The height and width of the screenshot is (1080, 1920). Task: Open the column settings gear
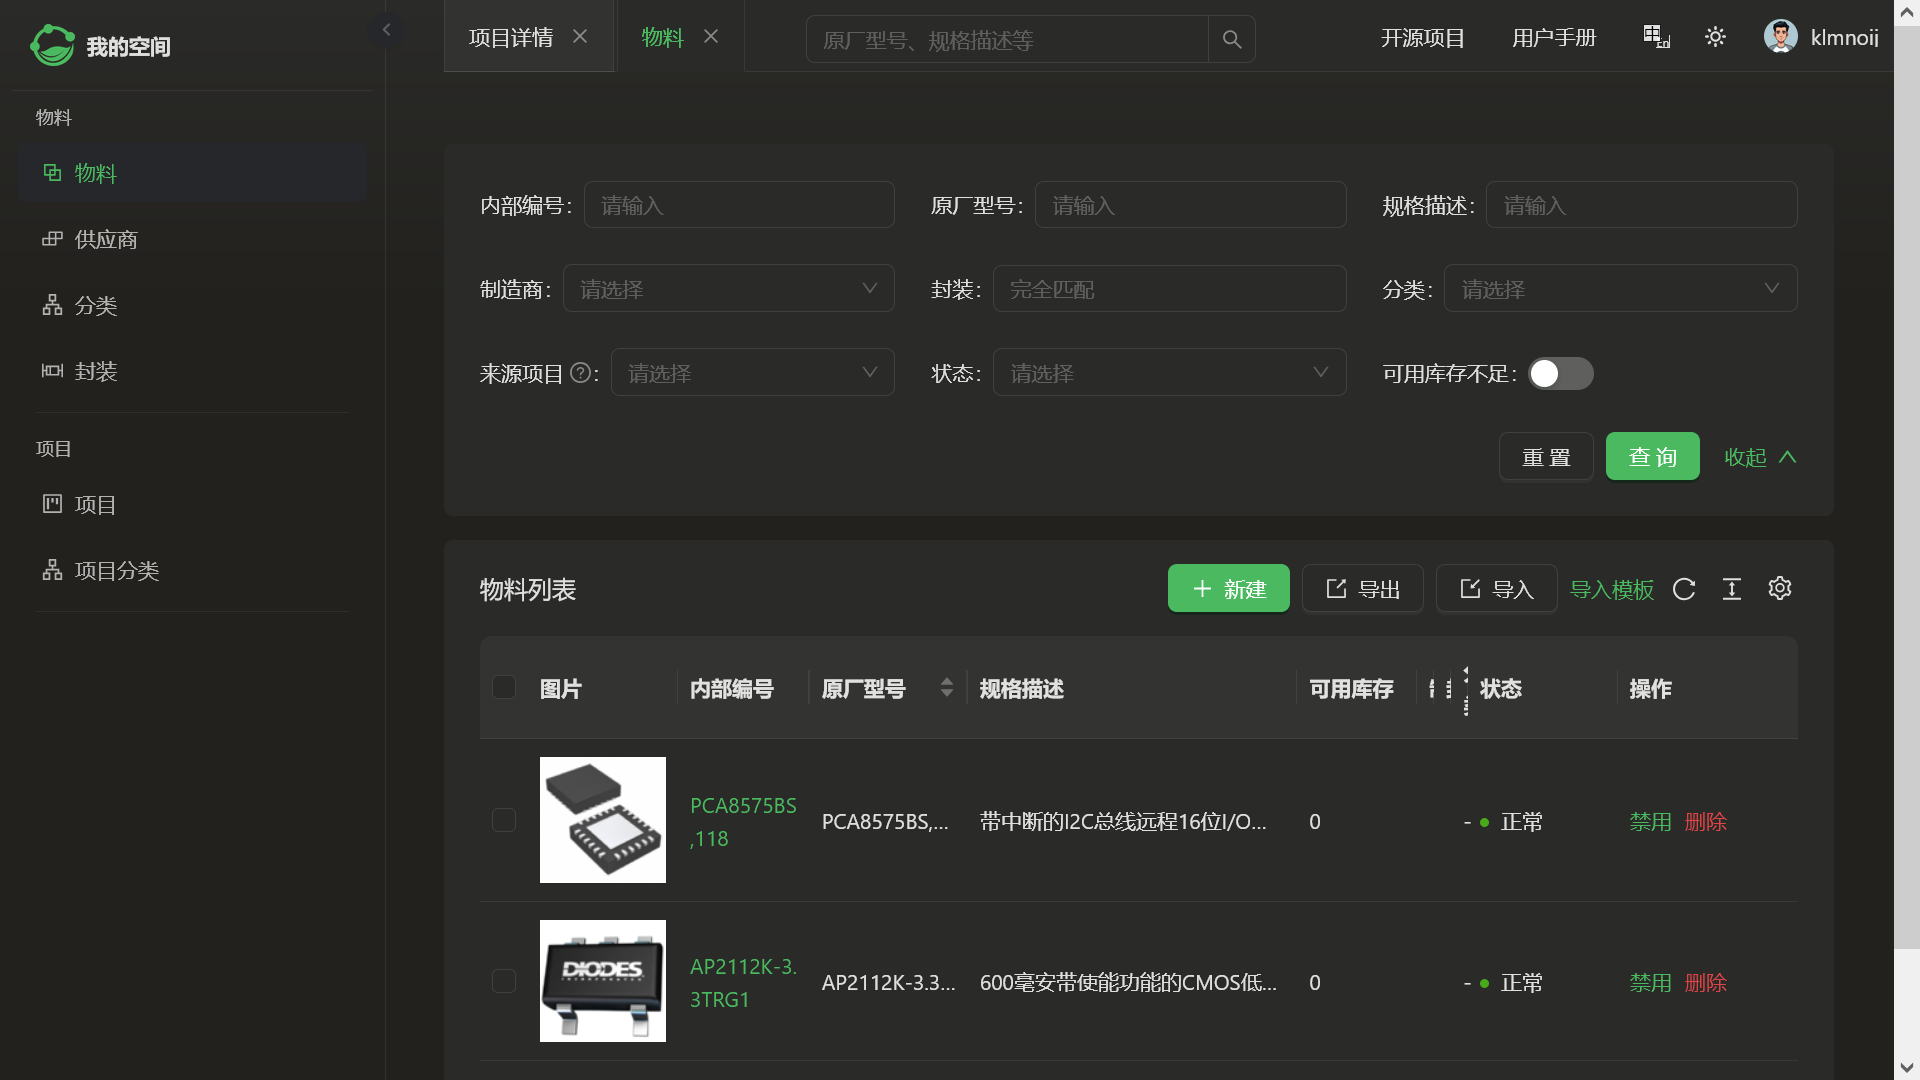point(1779,589)
